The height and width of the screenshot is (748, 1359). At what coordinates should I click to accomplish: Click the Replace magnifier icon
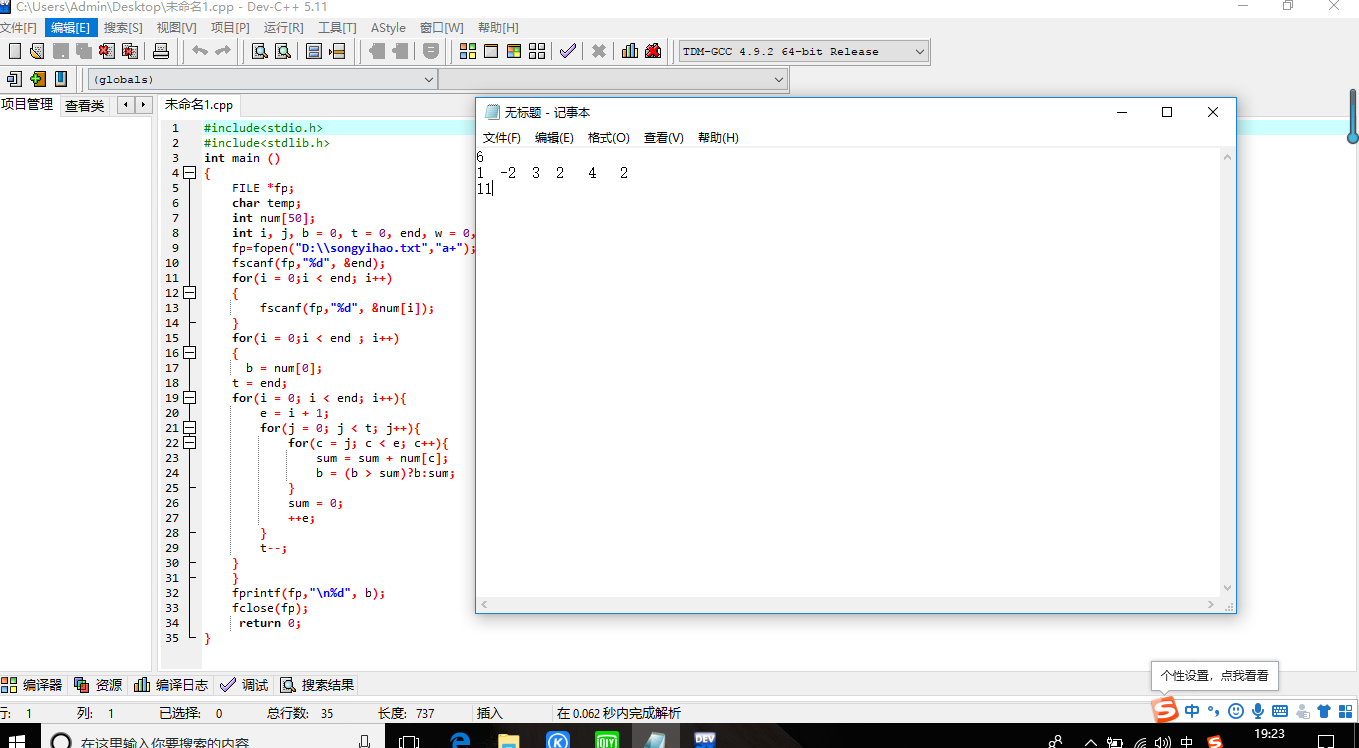point(283,51)
